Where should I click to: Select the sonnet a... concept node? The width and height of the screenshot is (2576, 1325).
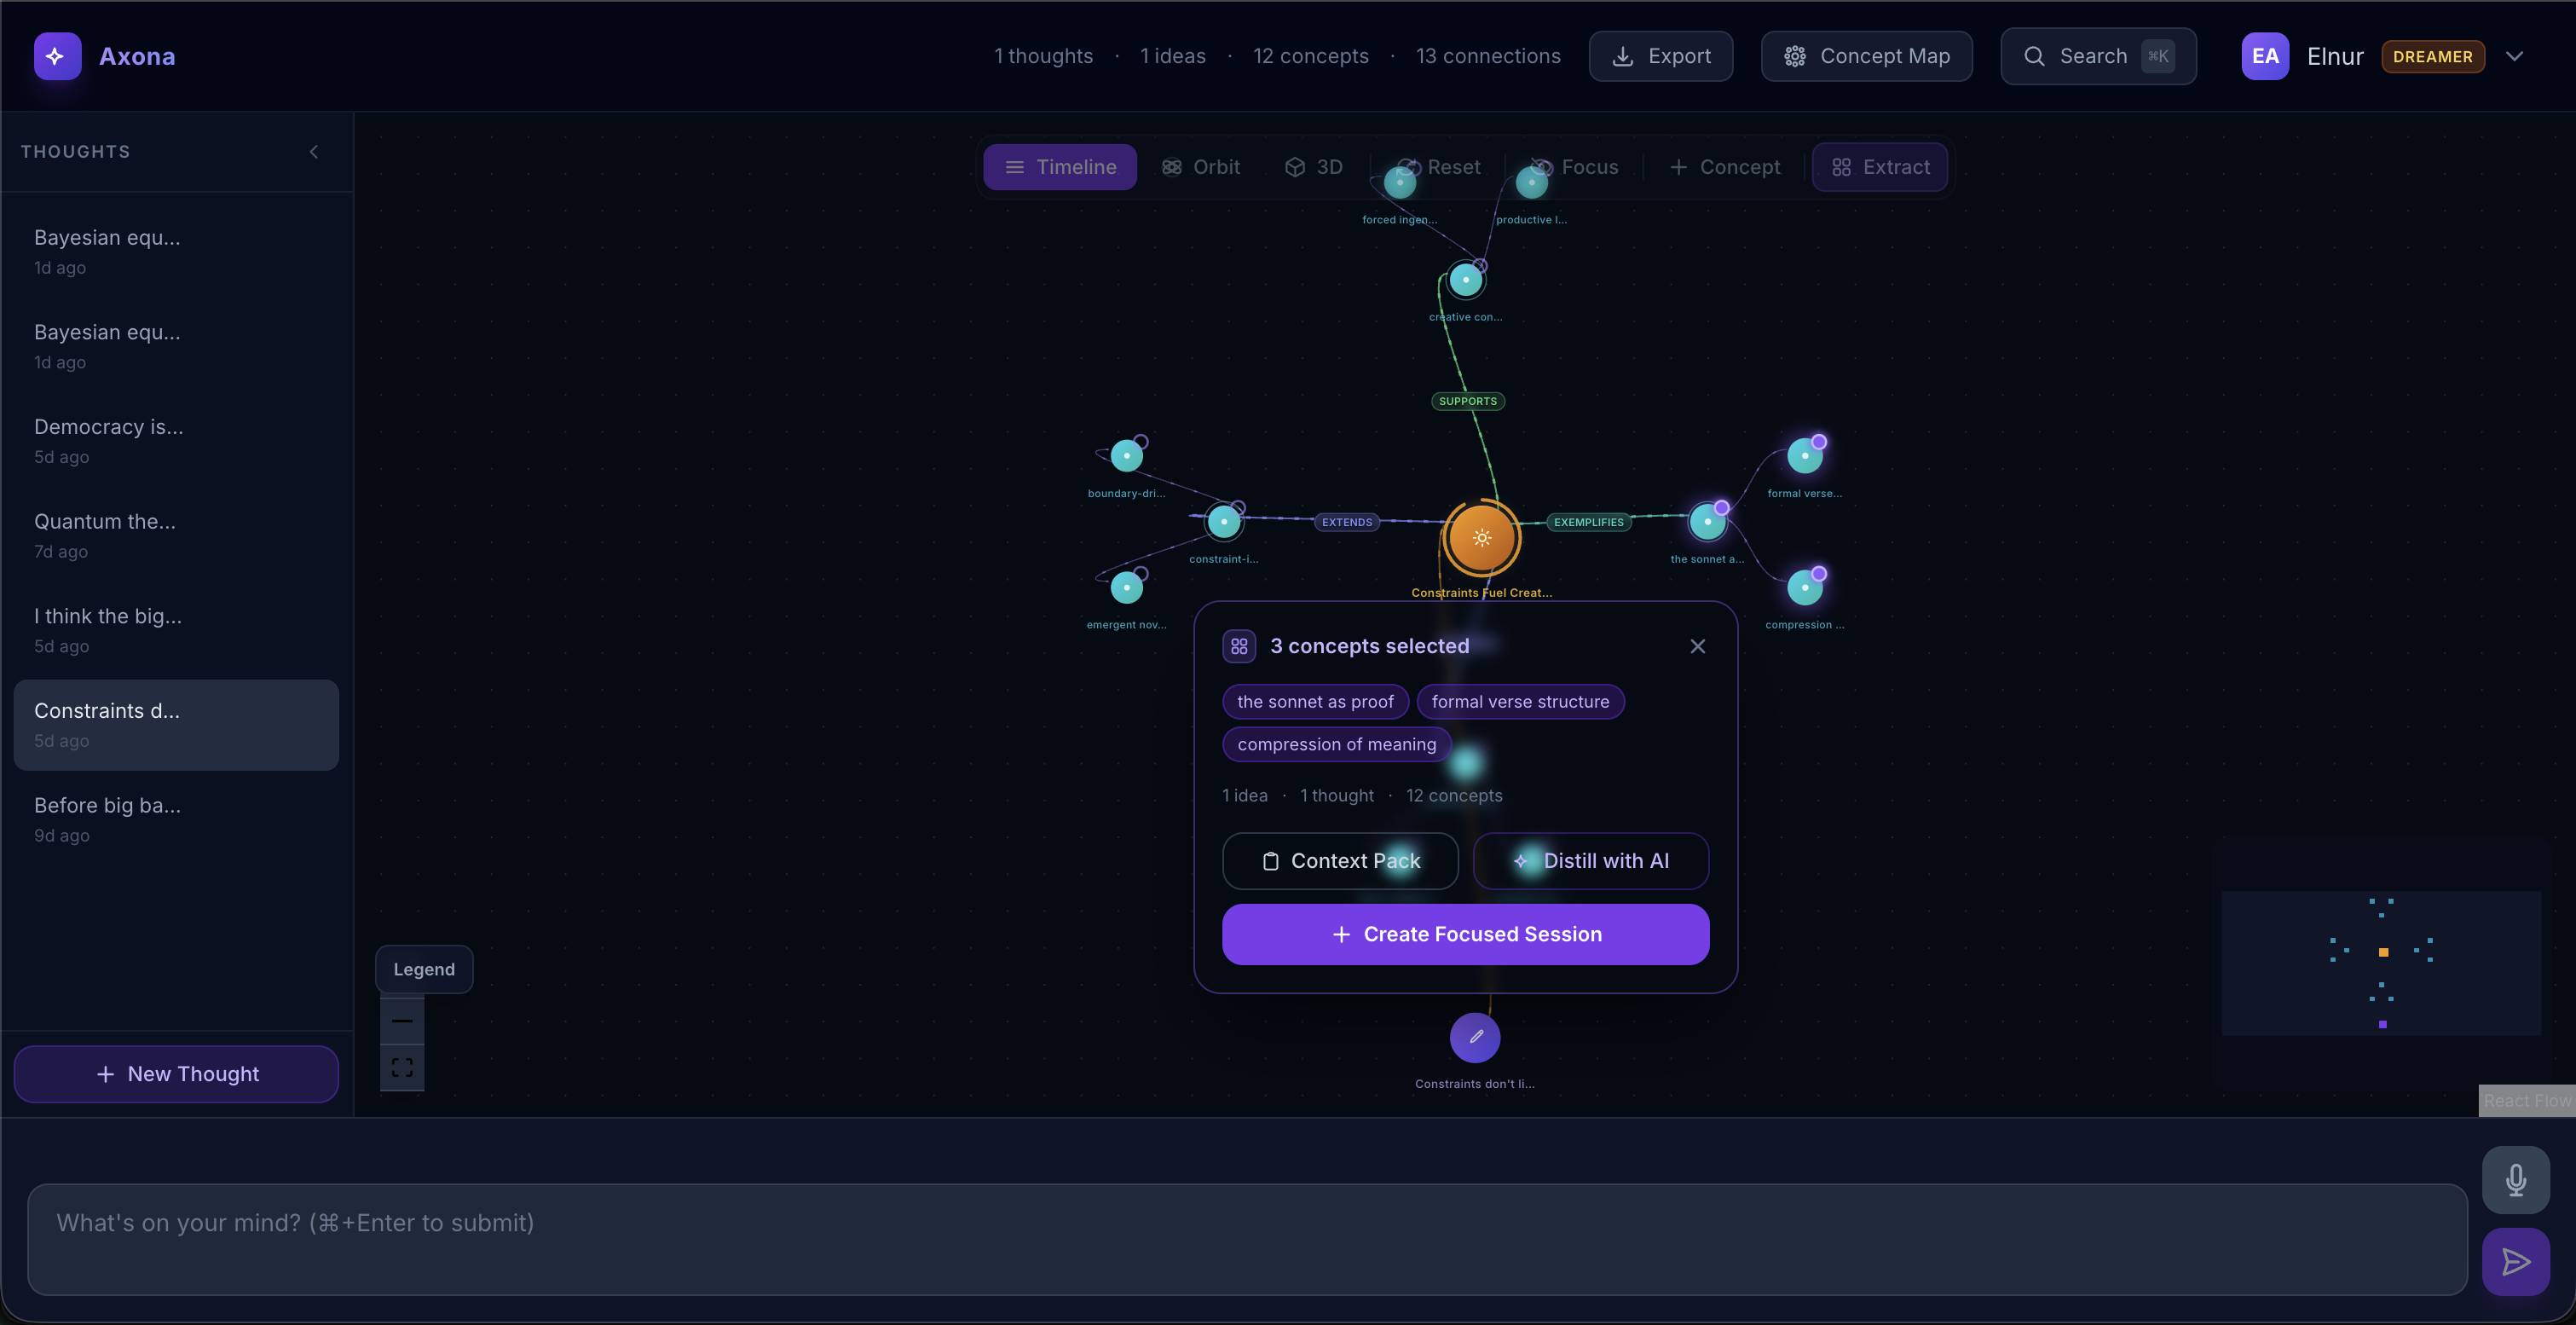pos(1708,522)
